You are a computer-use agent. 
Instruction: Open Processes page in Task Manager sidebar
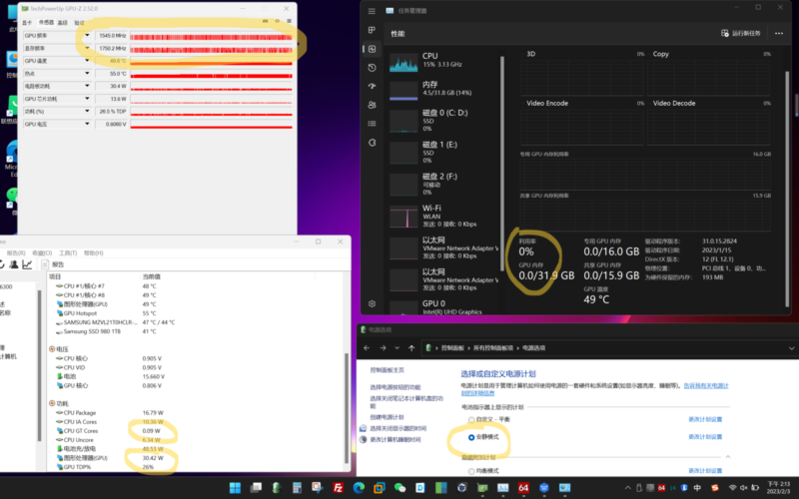coord(372,31)
